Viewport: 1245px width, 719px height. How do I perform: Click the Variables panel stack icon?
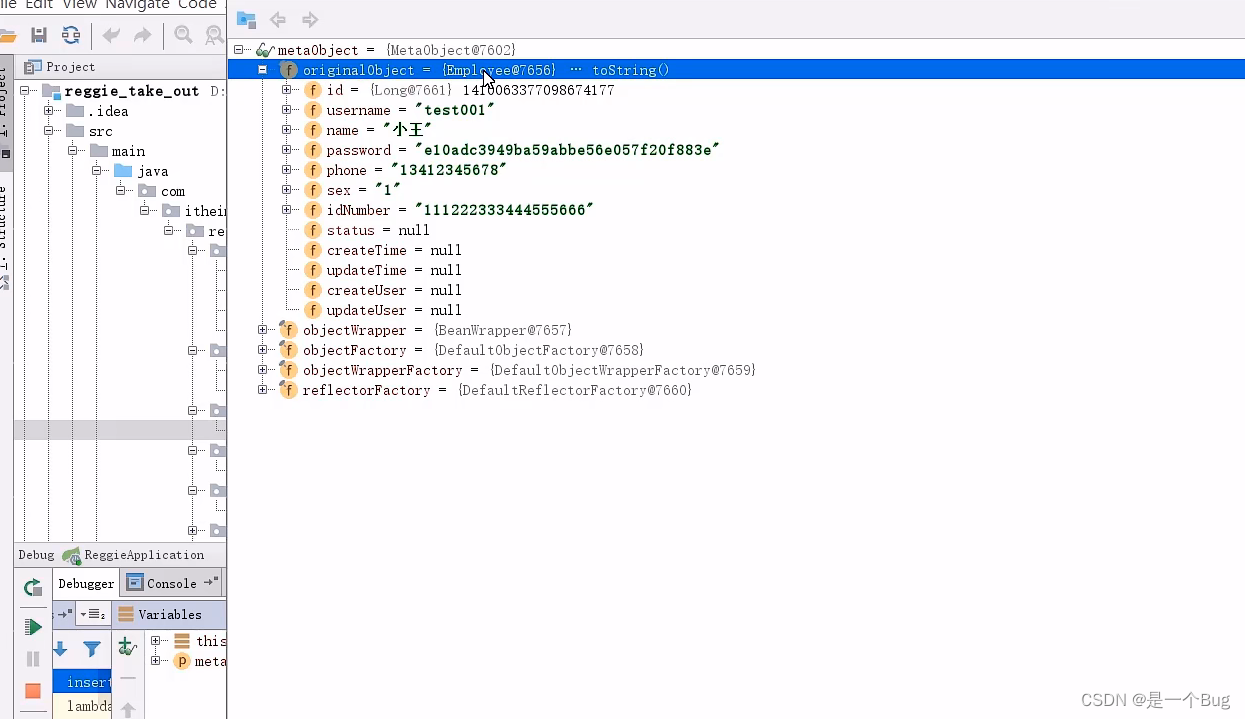pyautogui.click(x=126, y=614)
